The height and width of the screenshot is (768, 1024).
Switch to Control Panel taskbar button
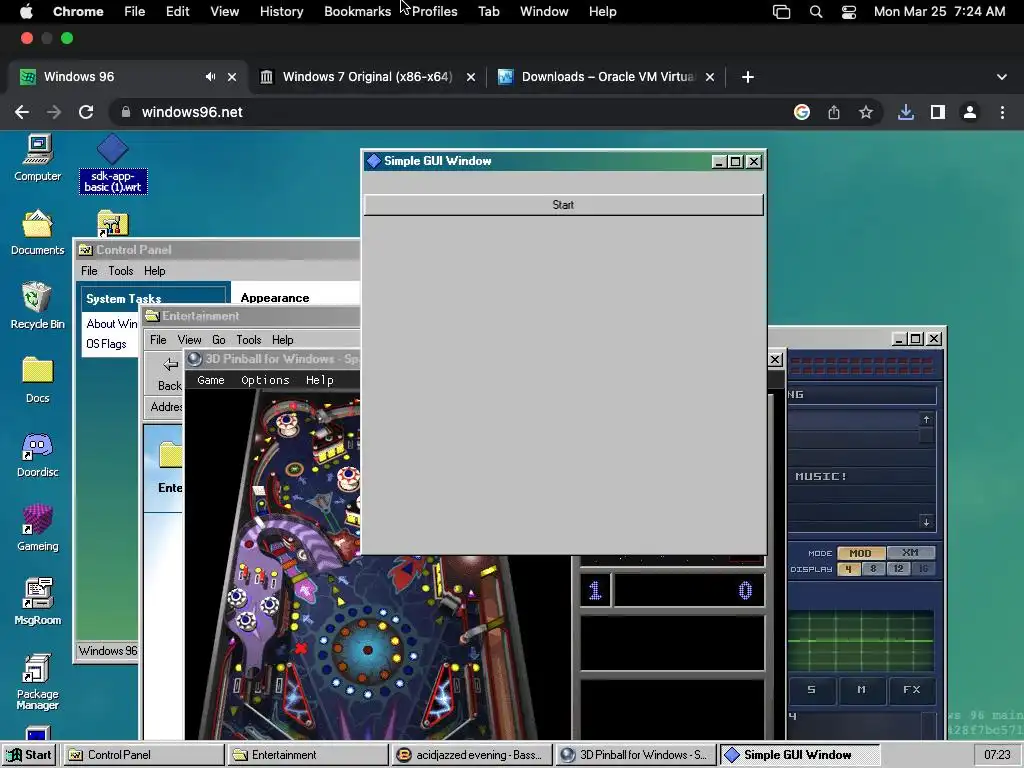click(x=143, y=755)
